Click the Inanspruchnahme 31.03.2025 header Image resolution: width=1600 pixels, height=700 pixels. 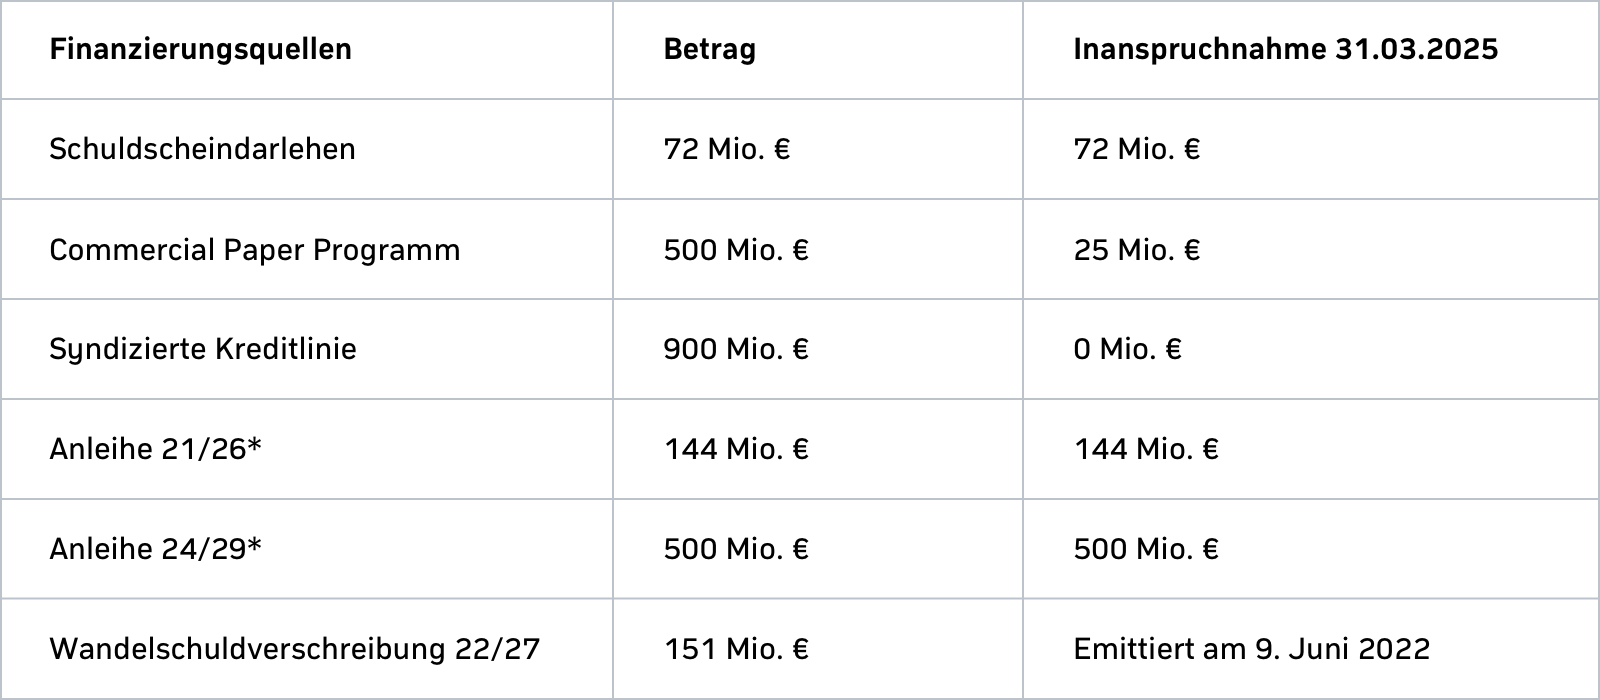coord(1285,50)
